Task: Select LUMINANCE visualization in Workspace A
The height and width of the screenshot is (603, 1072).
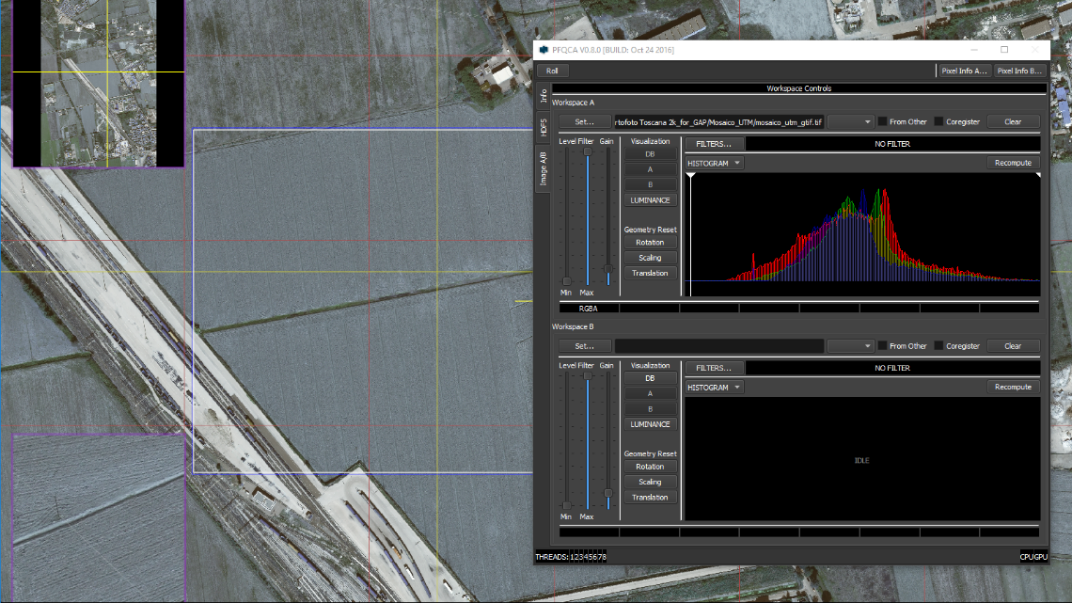Action: [x=650, y=200]
